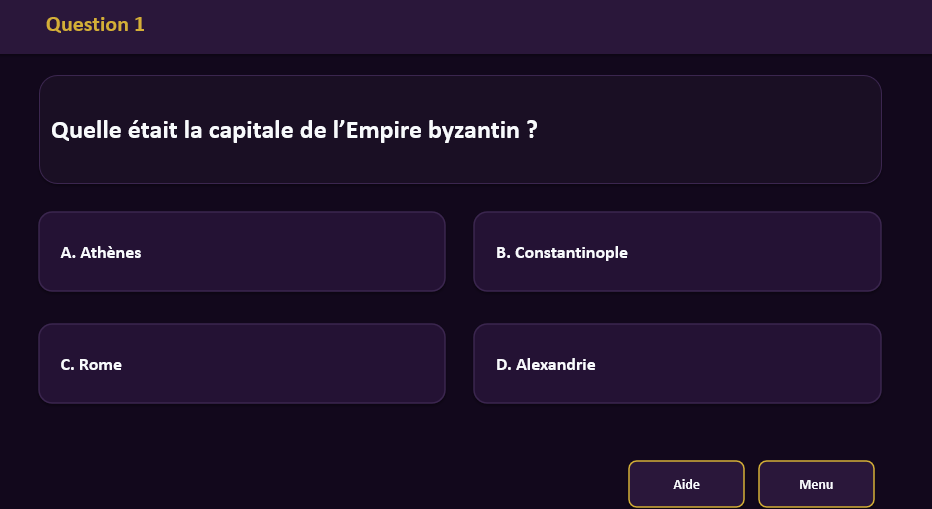
Task: Click the word Alexandrie
Action: [x=555, y=365]
